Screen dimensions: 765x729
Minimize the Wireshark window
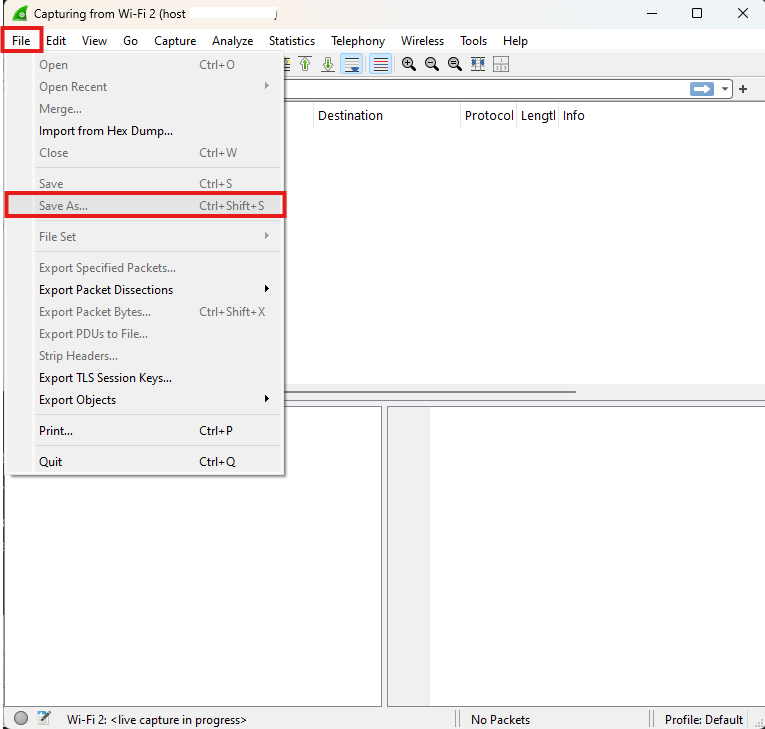(652, 13)
